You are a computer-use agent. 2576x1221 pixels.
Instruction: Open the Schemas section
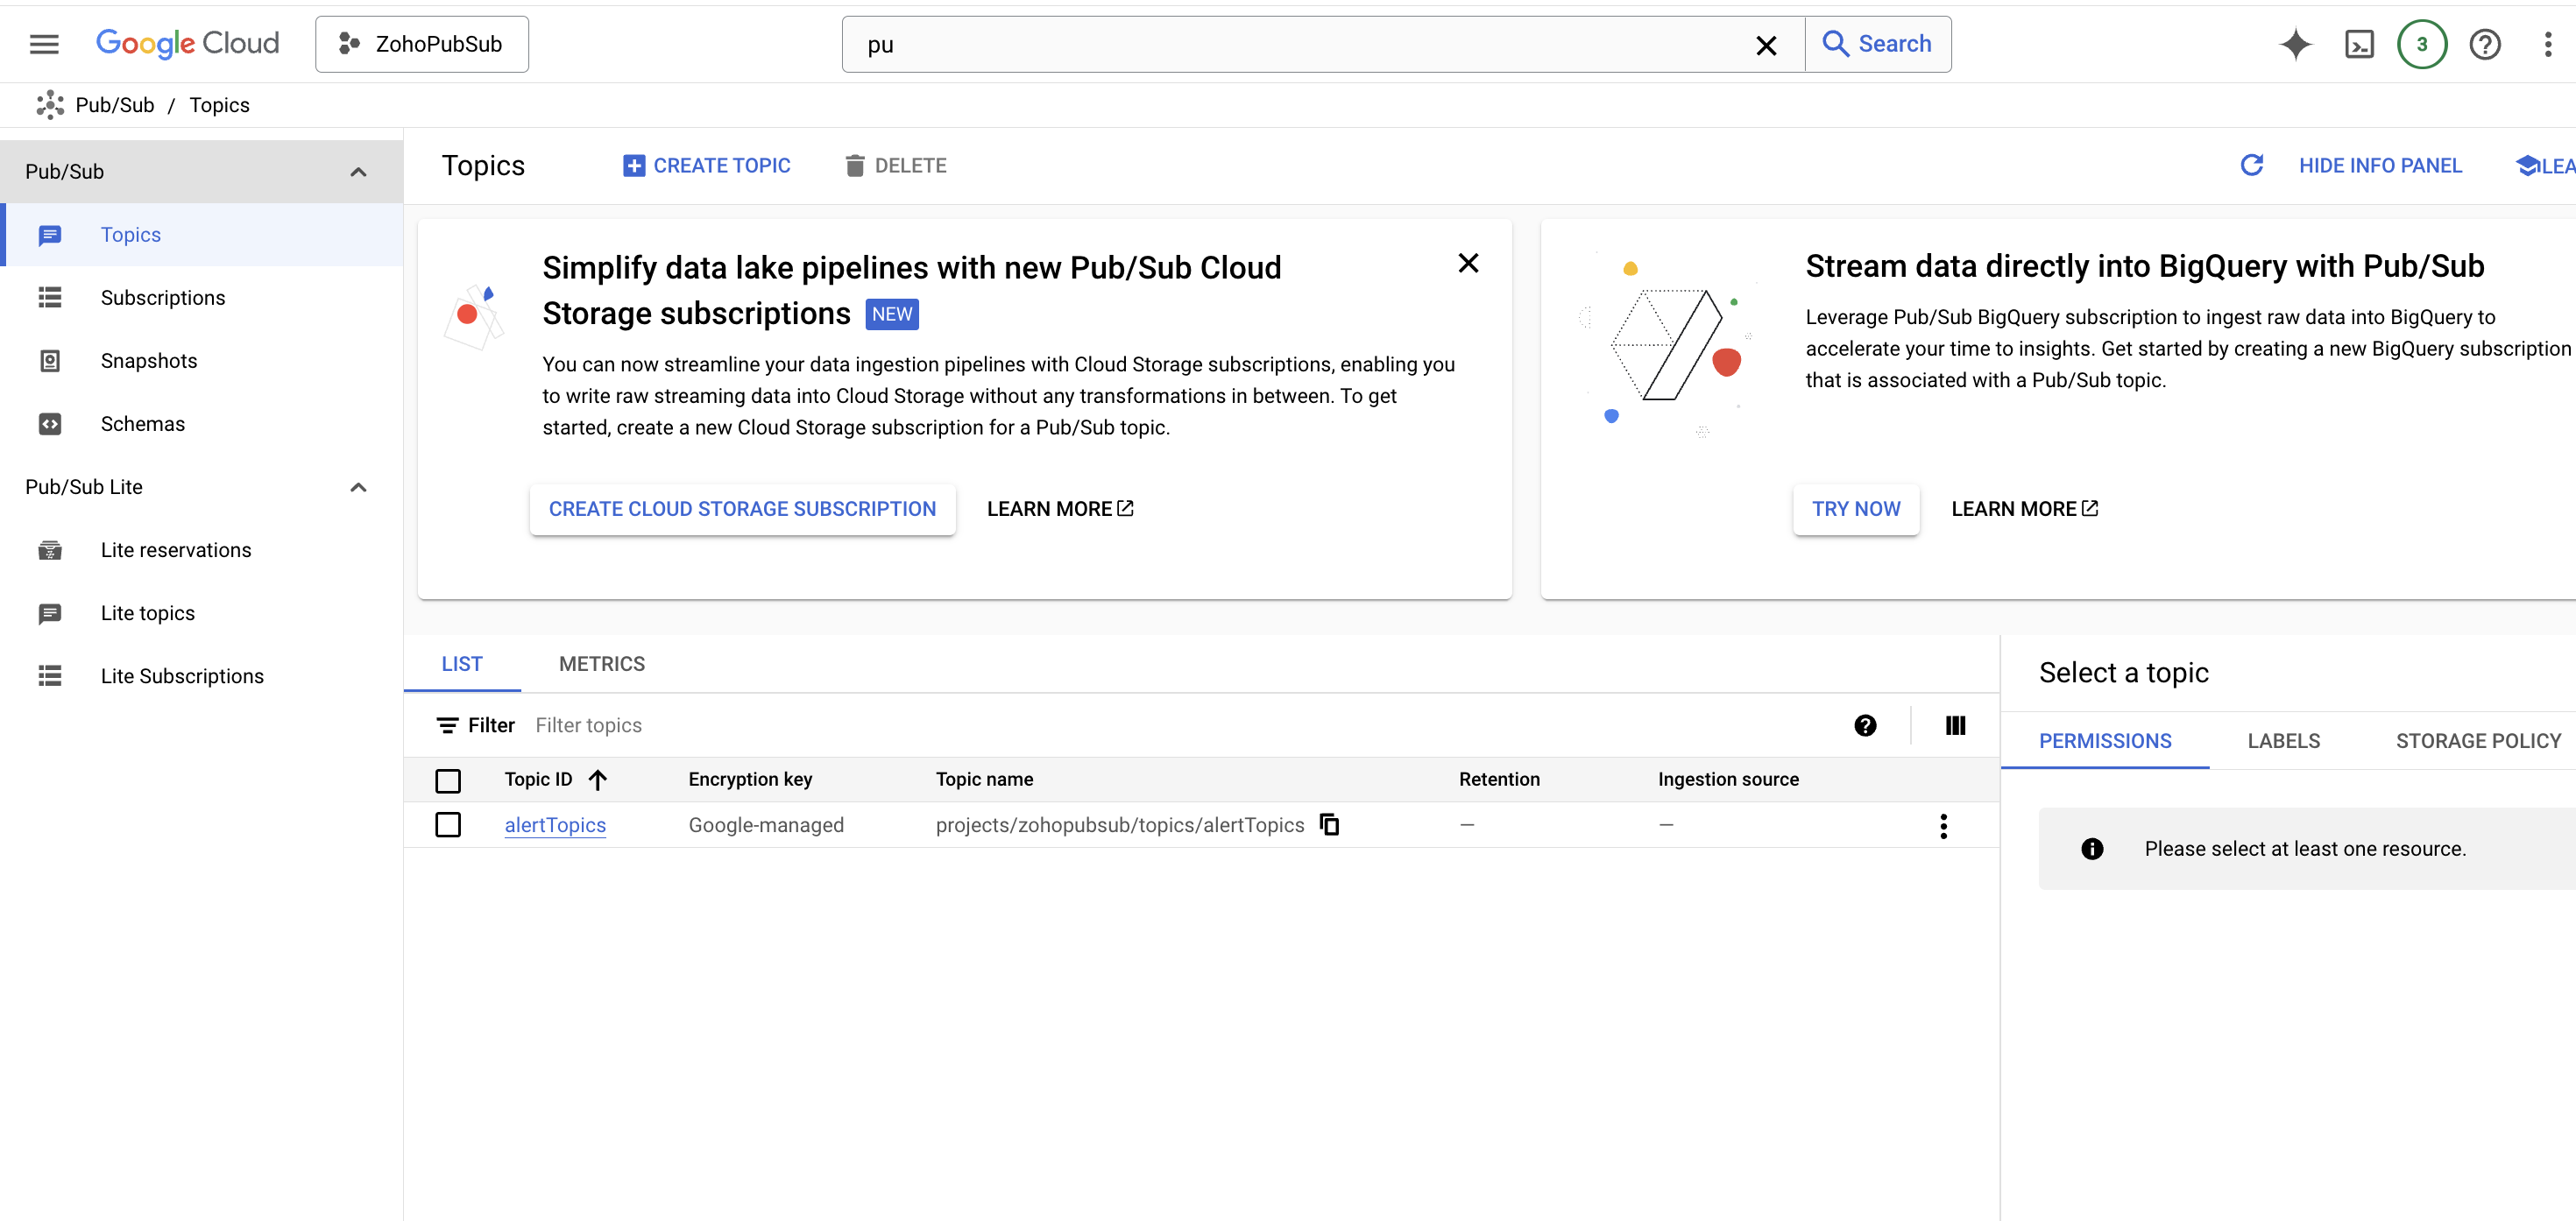tap(143, 423)
